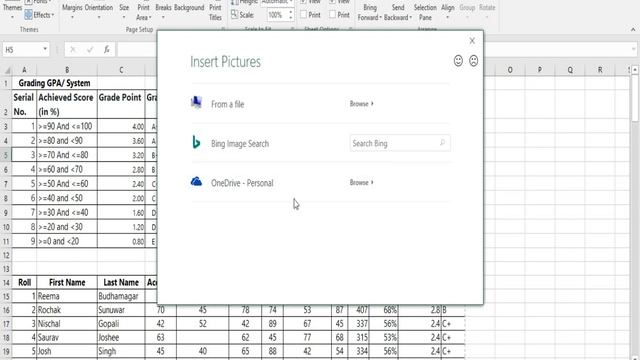The width and height of the screenshot is (640, 360).
Task: Click the smiley face feedback icon
Action: [x=458, y=61]
